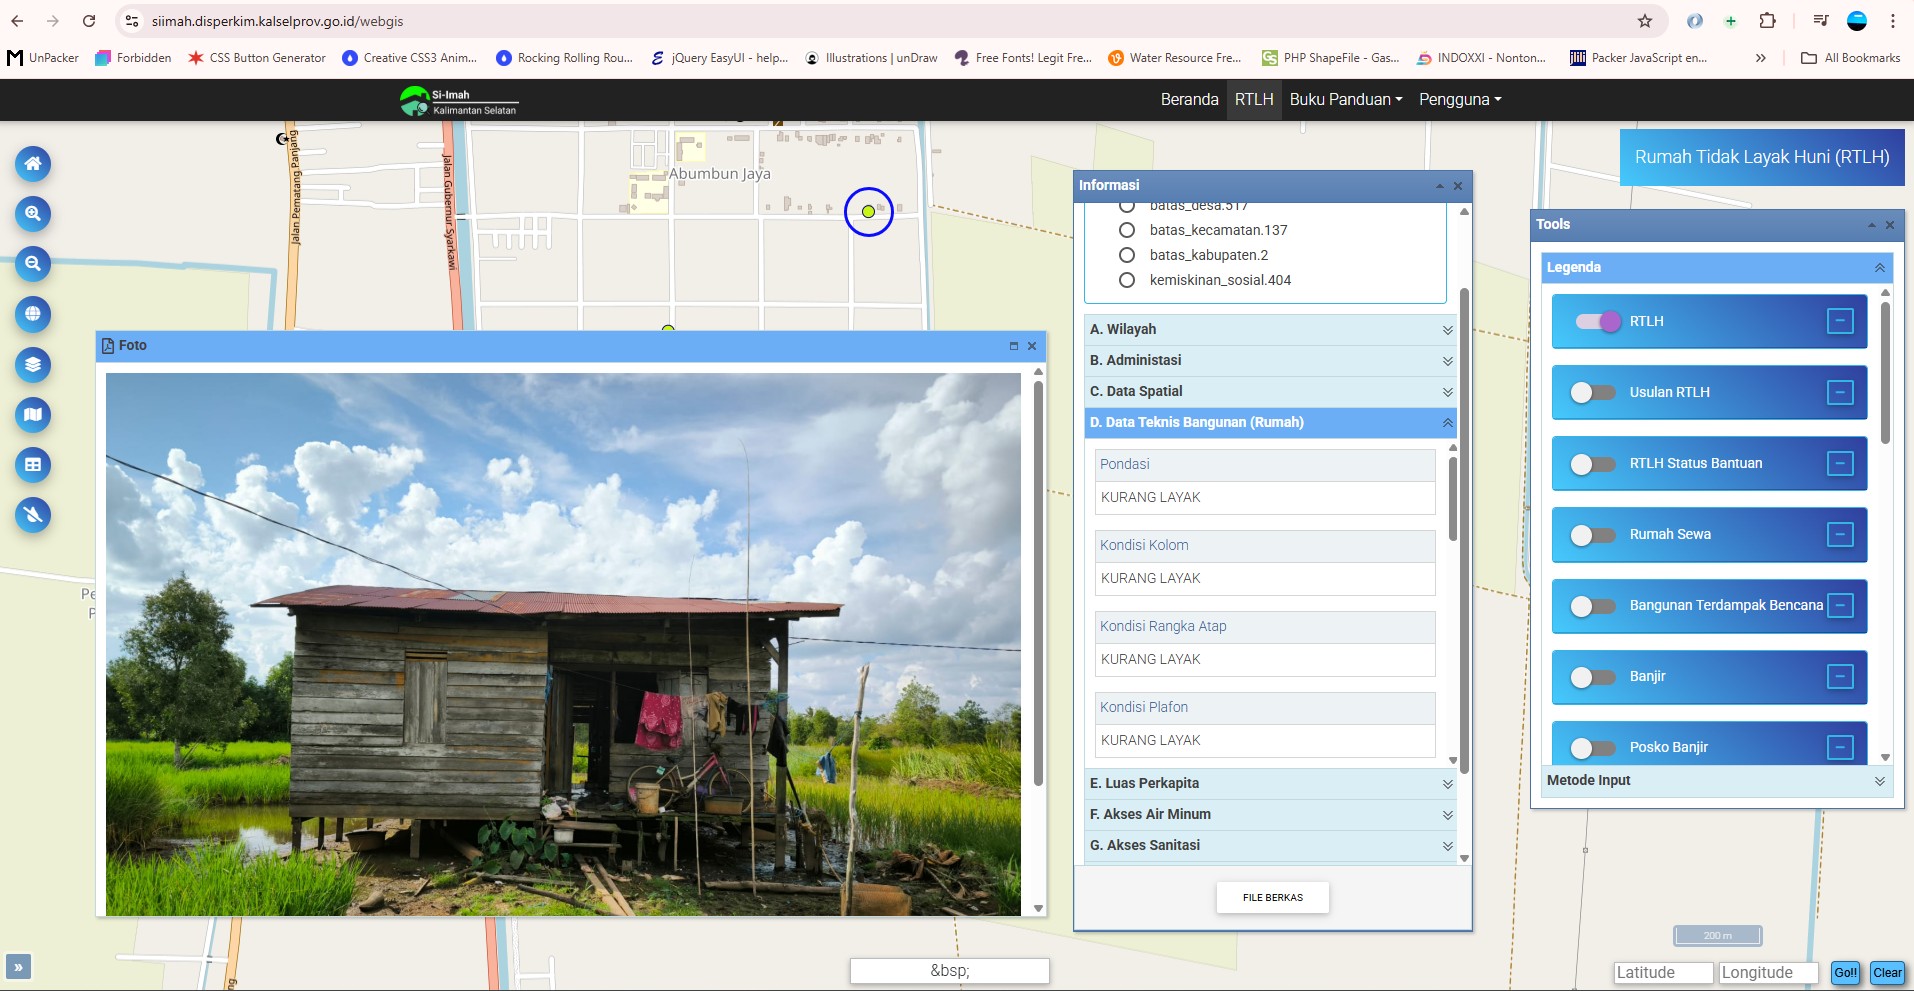Open the attribute table grid tool

click(32, 465)
